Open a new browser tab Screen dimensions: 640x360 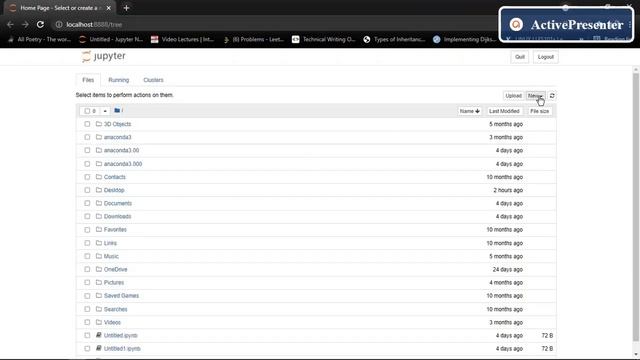click(126, 8)
